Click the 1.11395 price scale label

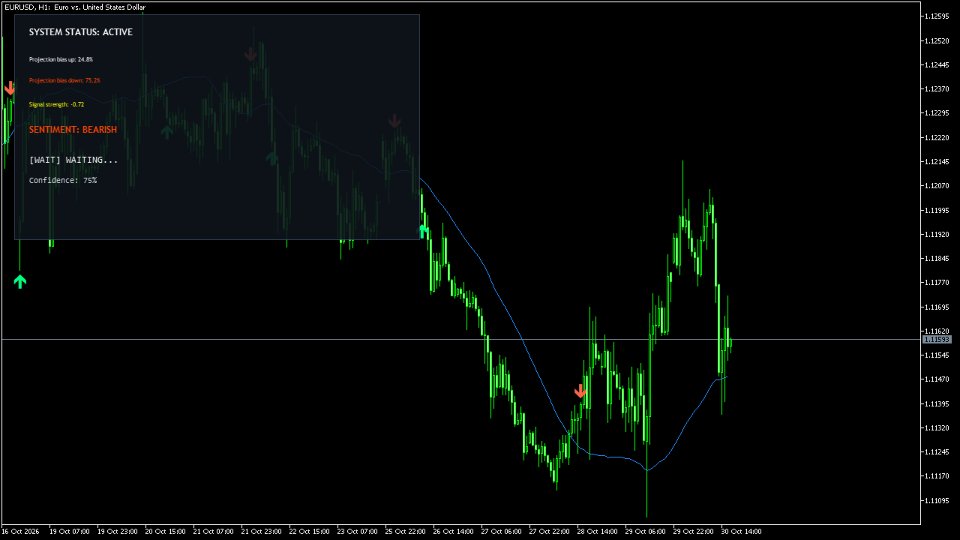click(x=936, y=404)
